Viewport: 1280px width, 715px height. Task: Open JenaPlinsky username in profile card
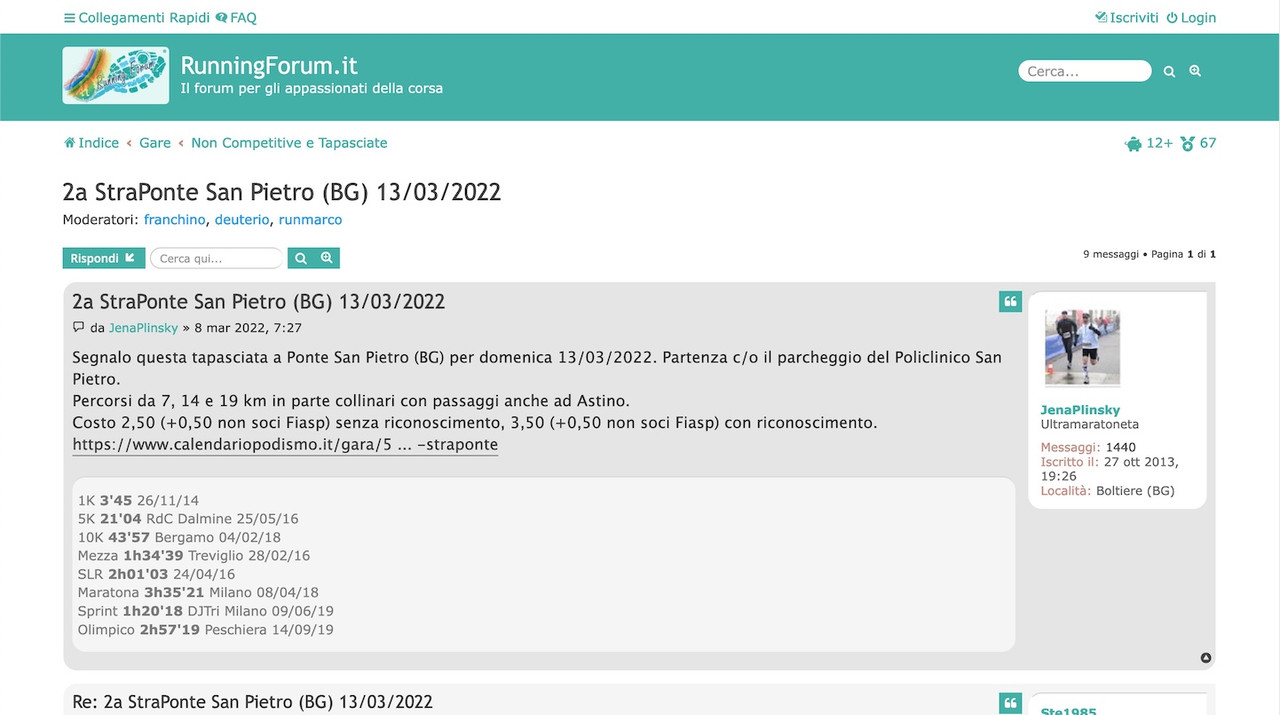point(1080,410)
